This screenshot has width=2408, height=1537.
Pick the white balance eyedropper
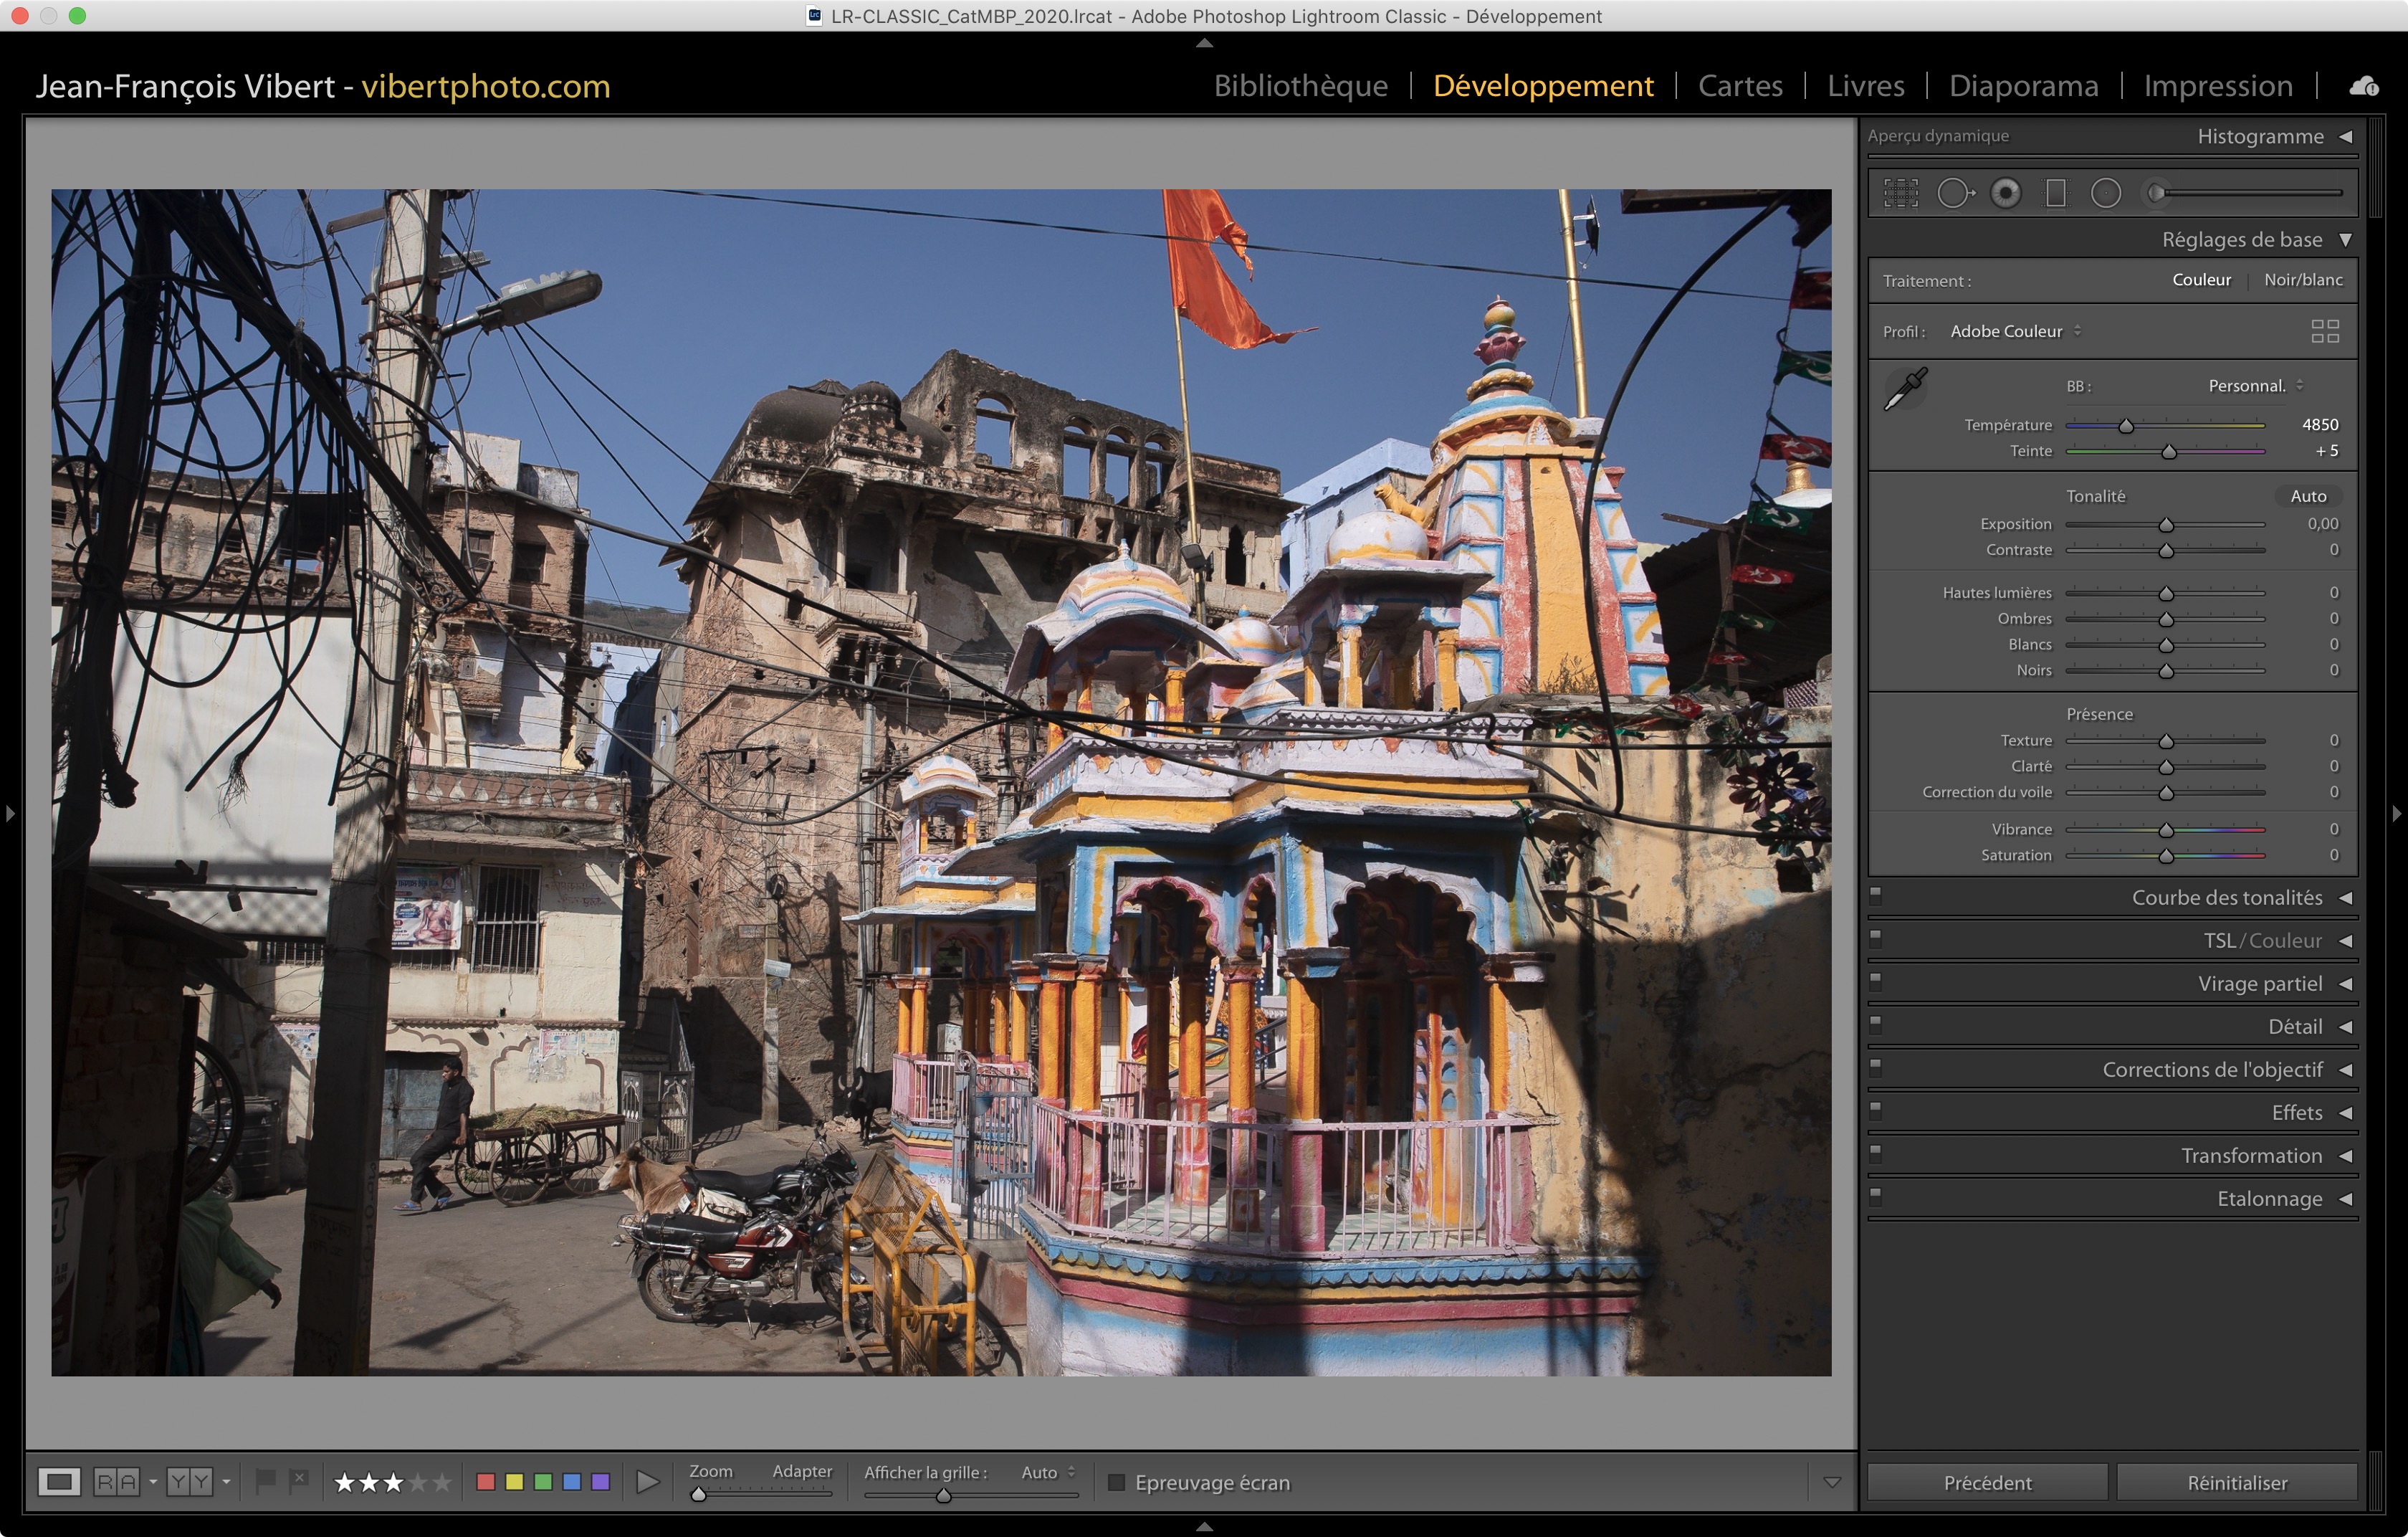coord(1905,389)
